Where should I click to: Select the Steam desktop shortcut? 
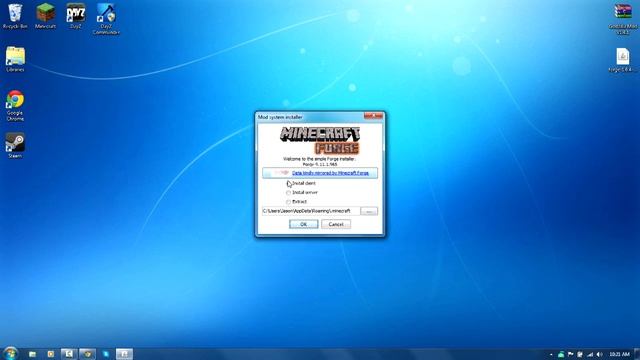tap(15, 145)
